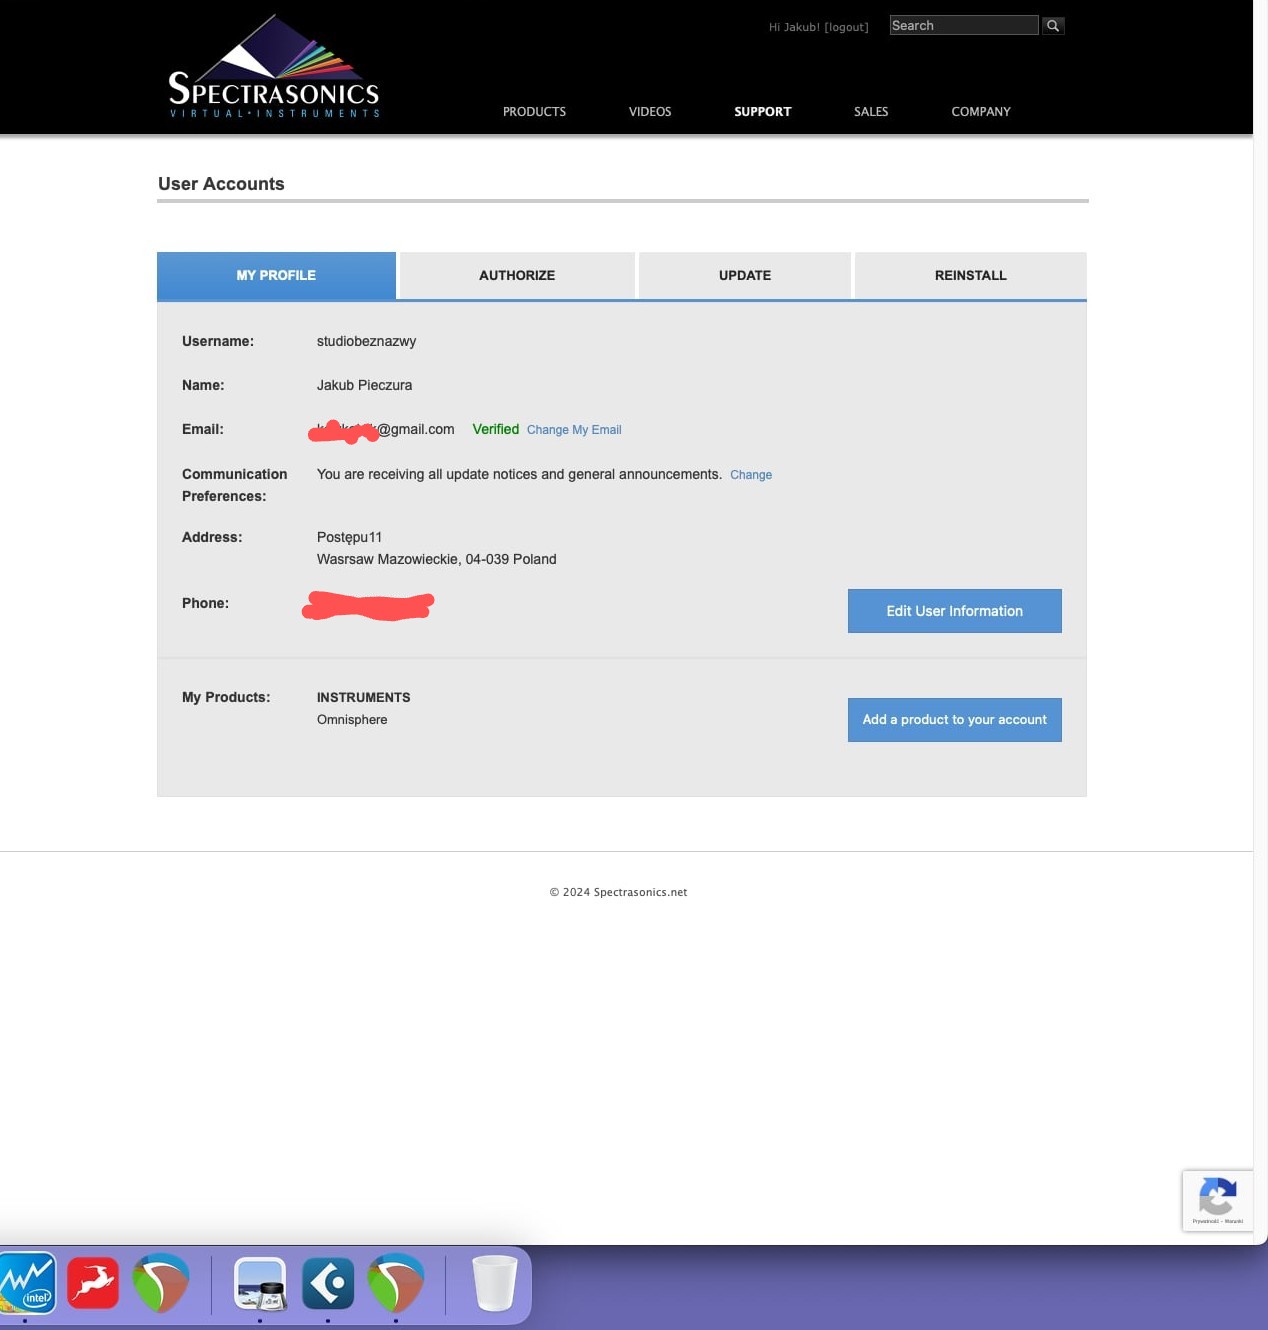1268x1330 pixels.
Task: Open Intel Power Gadget from the dock
Action: click(27, 1283)
